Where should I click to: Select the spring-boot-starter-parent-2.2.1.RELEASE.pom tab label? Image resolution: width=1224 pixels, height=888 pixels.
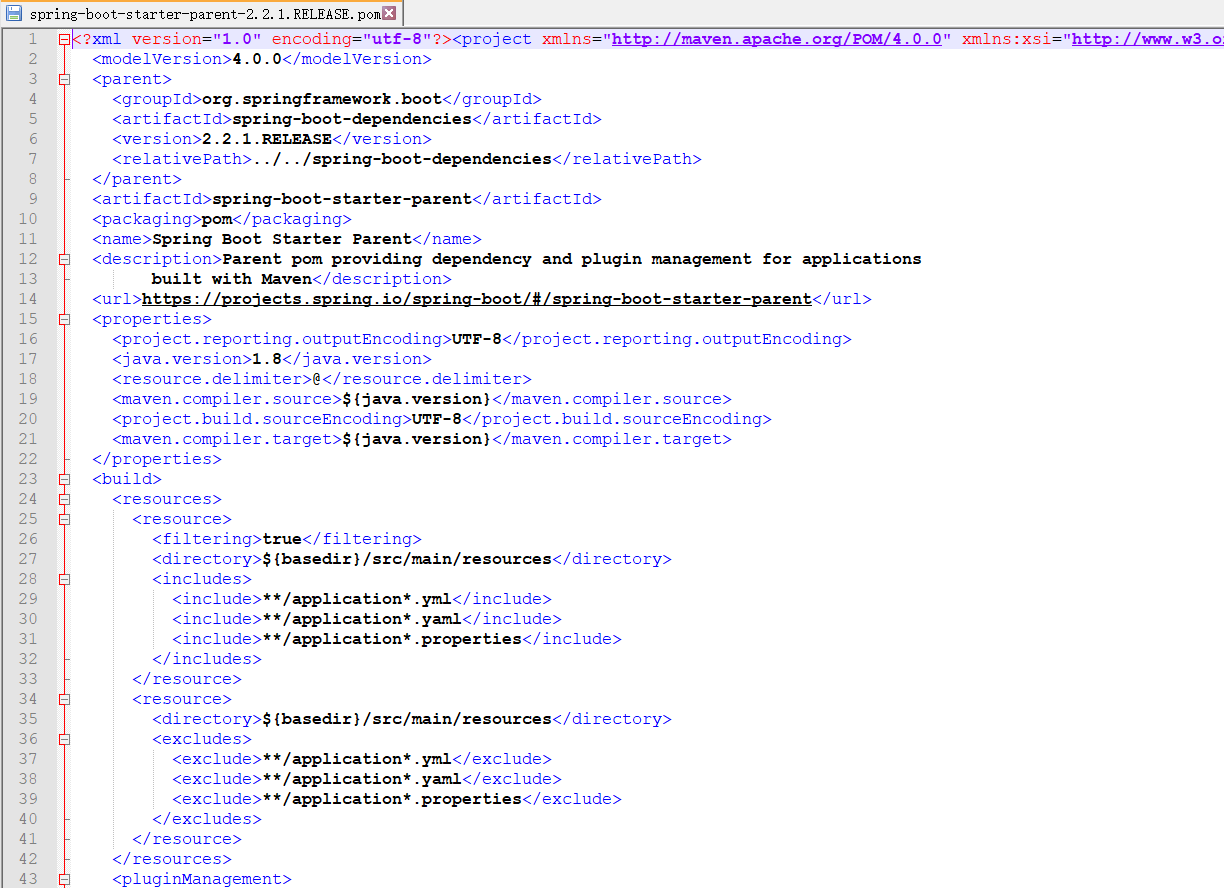[205, 15]
